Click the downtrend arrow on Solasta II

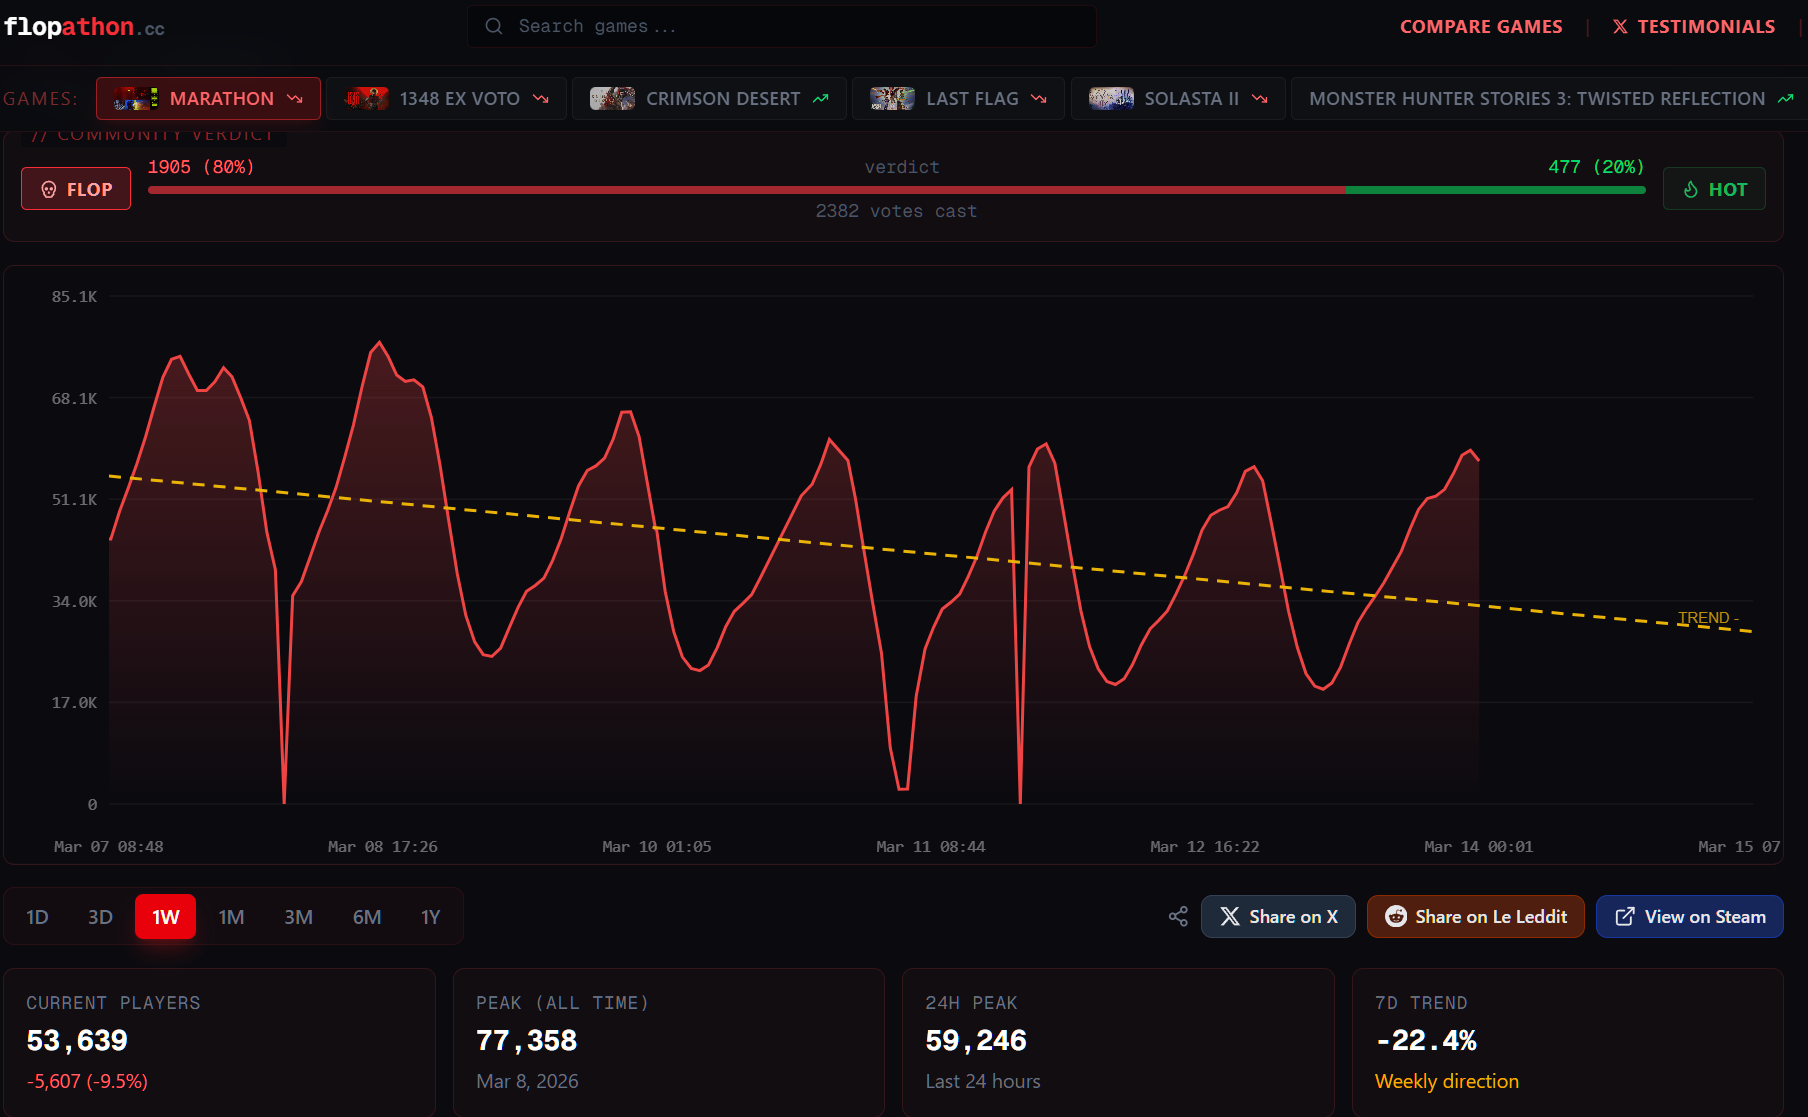coord(1260,99)
